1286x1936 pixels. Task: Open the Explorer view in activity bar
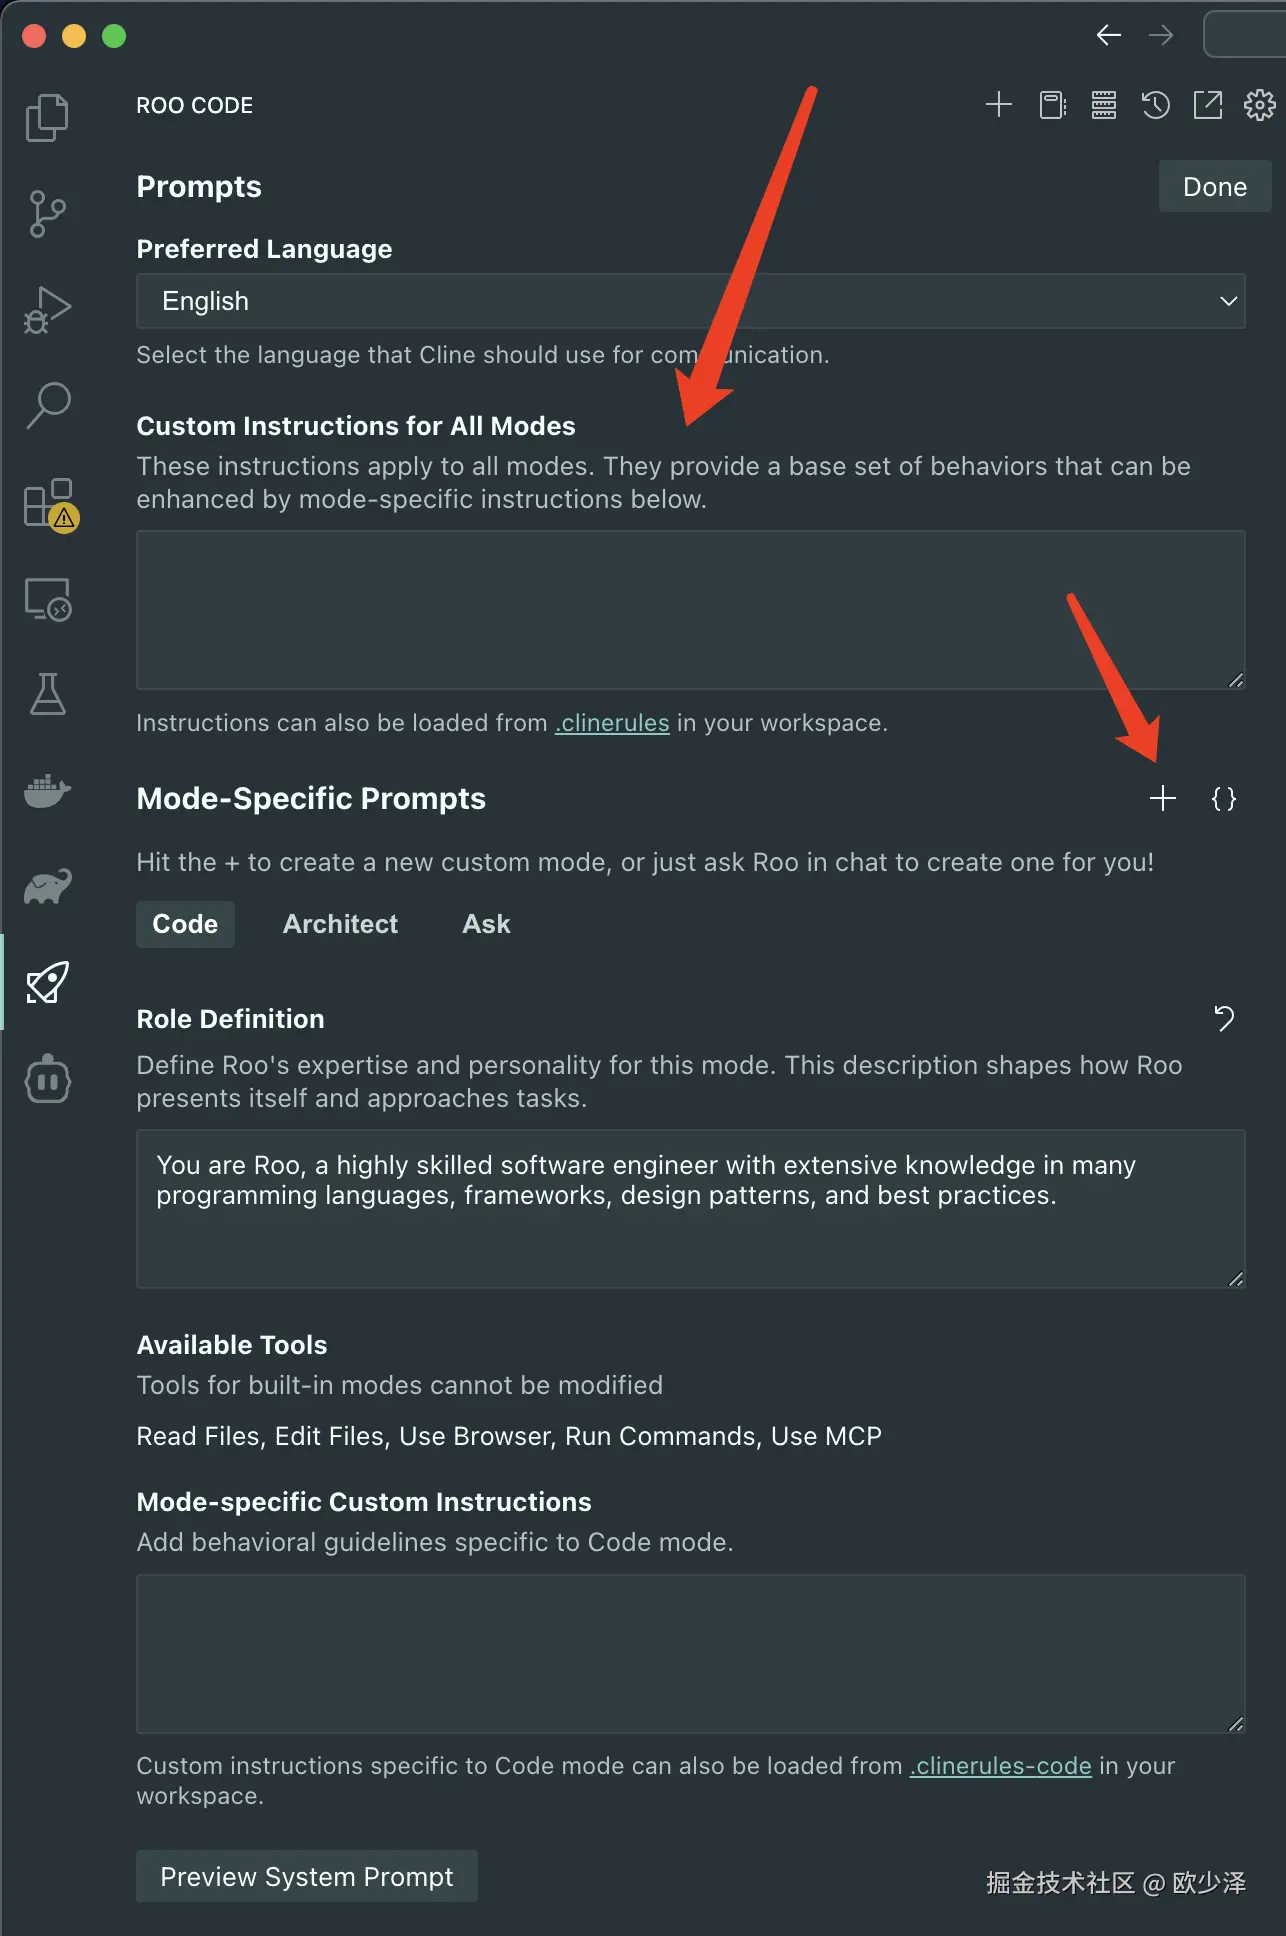(47, 118)
